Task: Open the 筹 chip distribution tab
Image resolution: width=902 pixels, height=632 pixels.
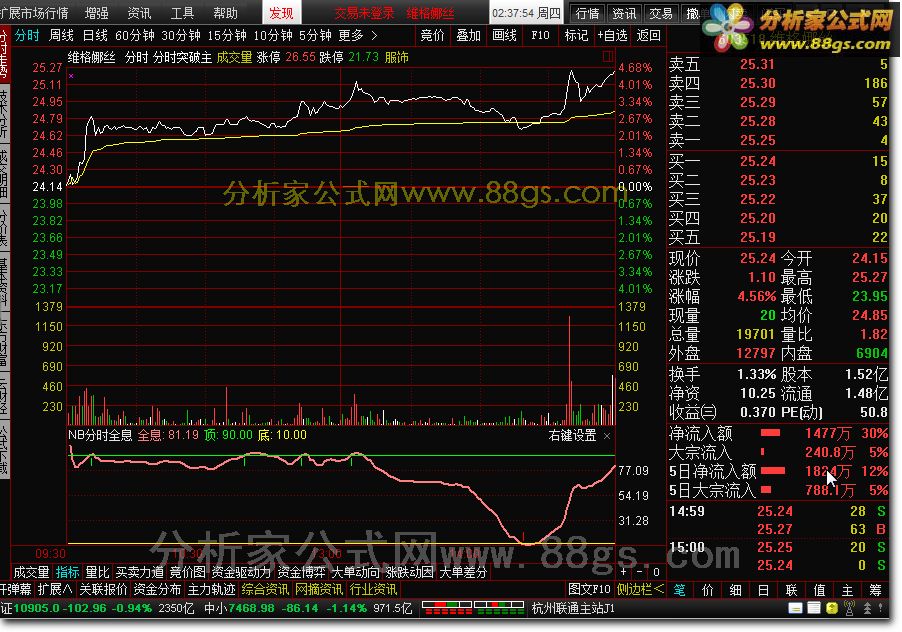Action: point(876,590)
